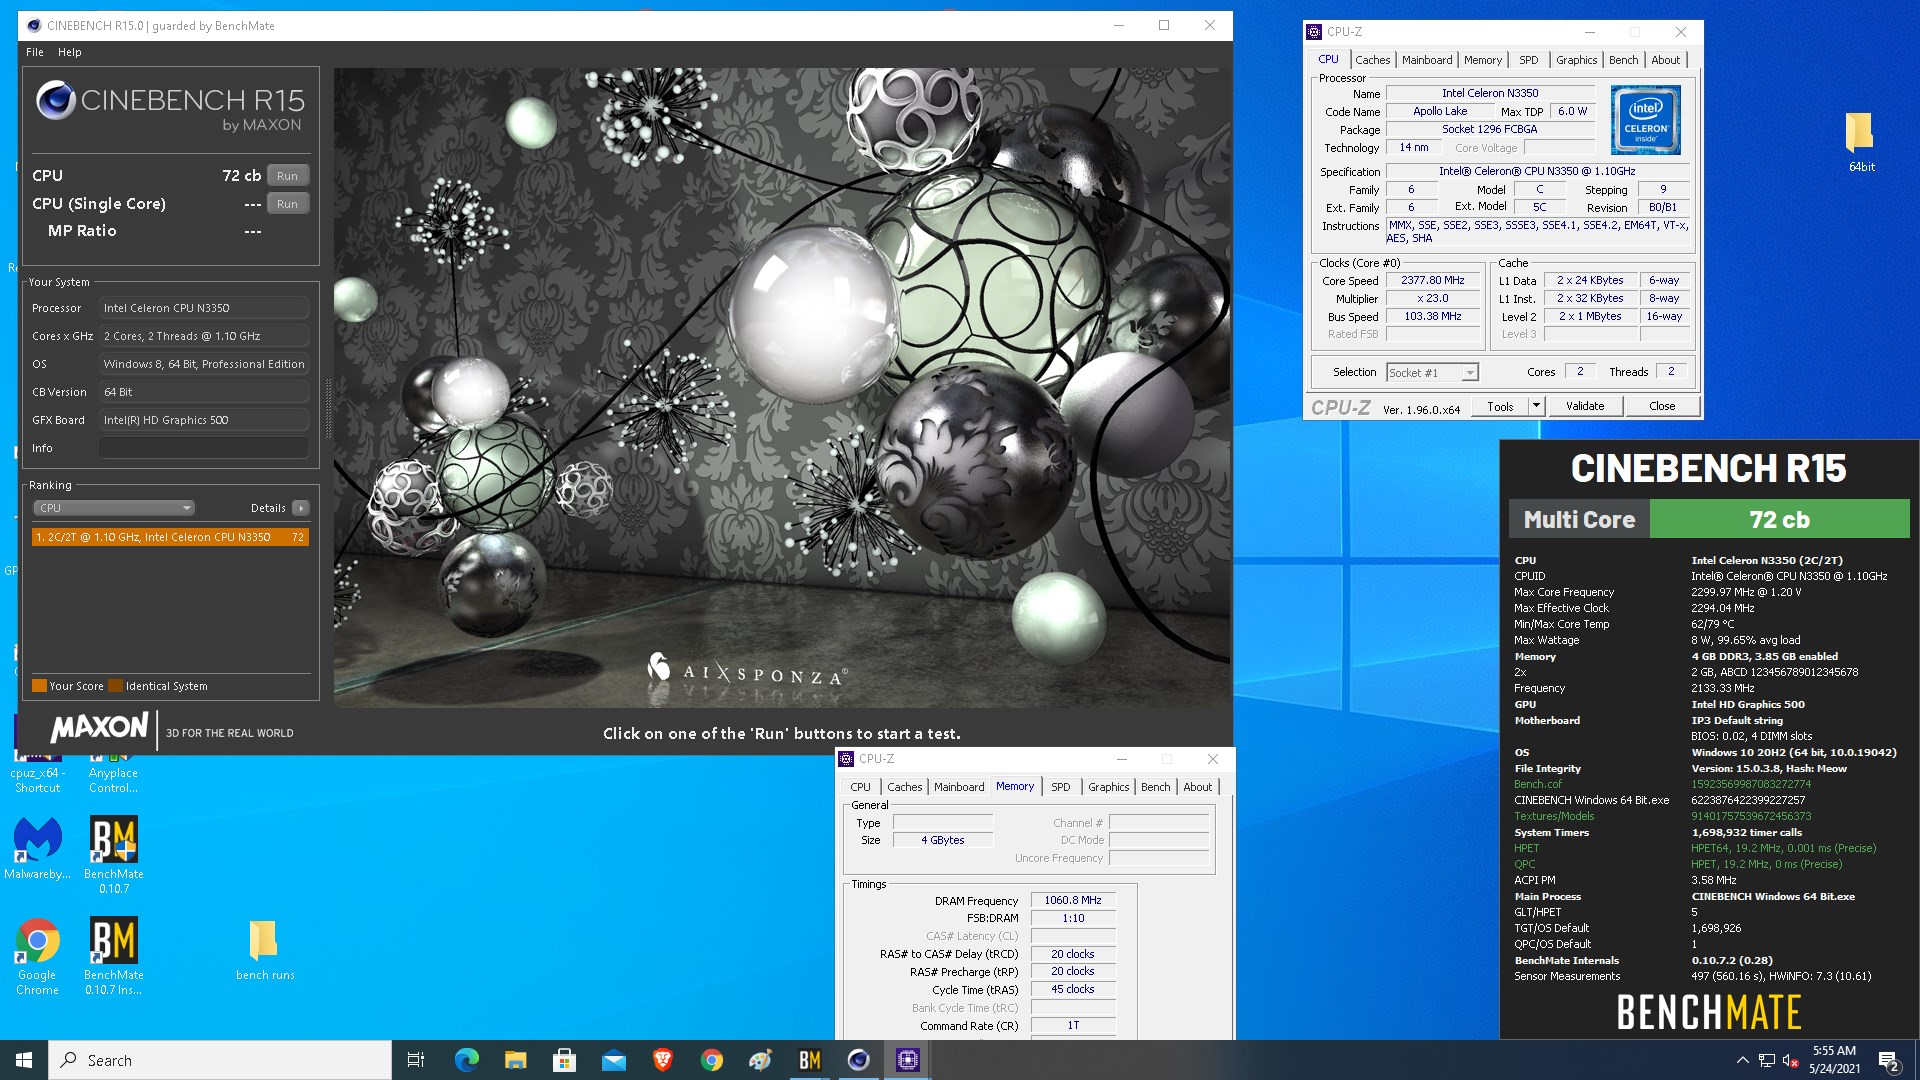
Task: Open Task View in the taskbar
Action: click(x=416, y=1060)
